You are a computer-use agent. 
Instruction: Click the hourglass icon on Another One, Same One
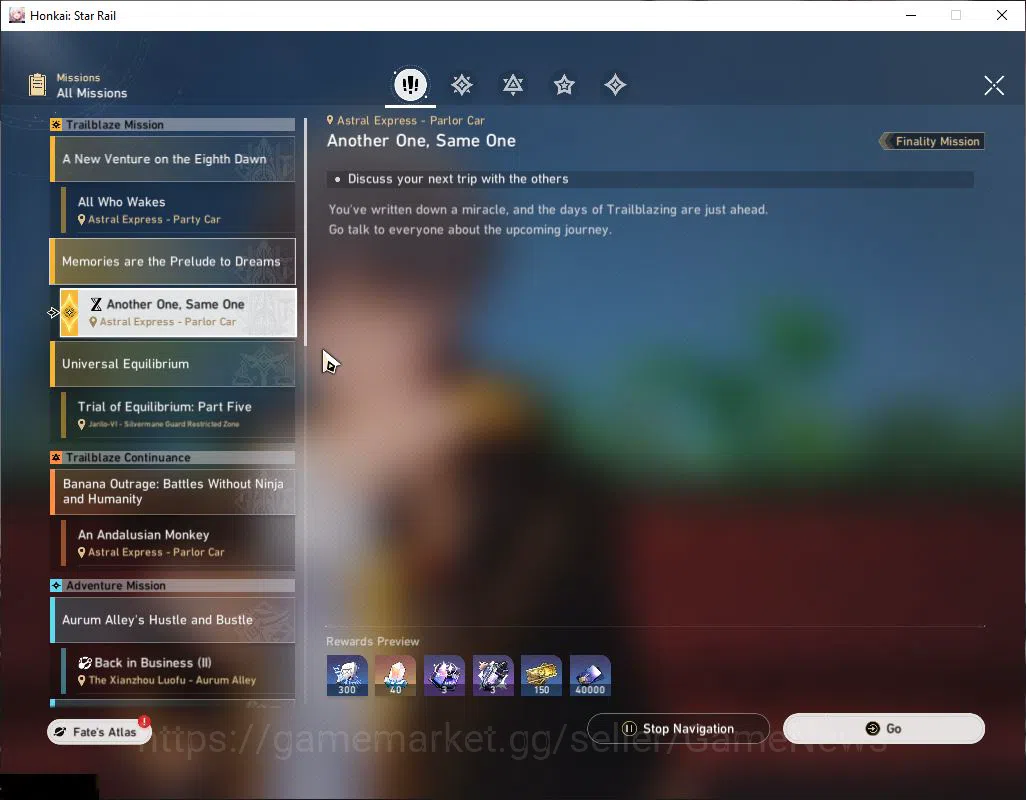point(96,304)
